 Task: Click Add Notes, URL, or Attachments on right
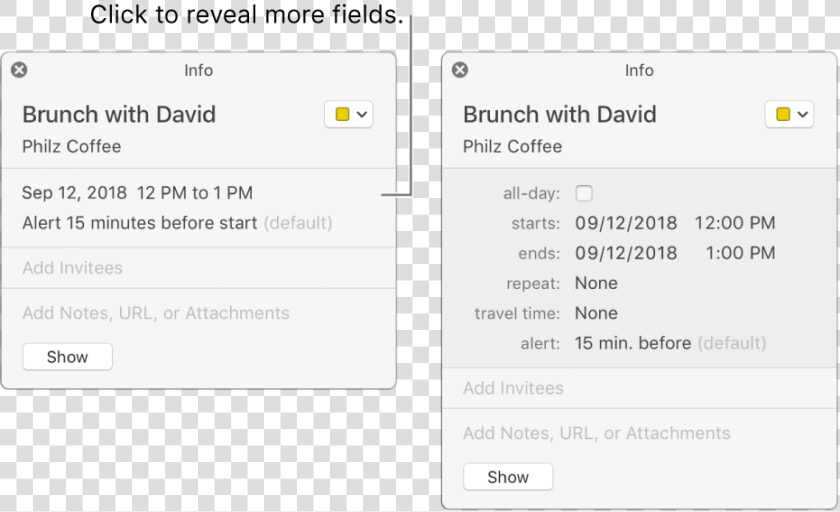coord(597,433)
